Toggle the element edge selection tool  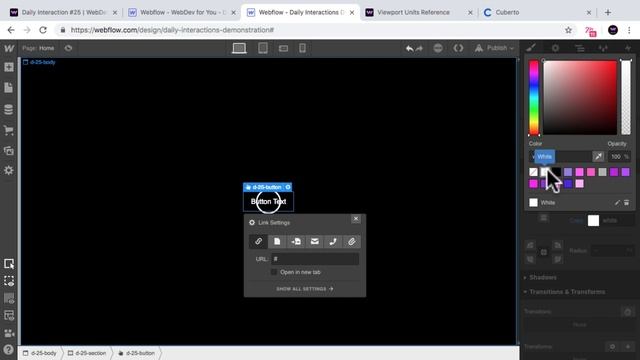(x=9, y=264)
